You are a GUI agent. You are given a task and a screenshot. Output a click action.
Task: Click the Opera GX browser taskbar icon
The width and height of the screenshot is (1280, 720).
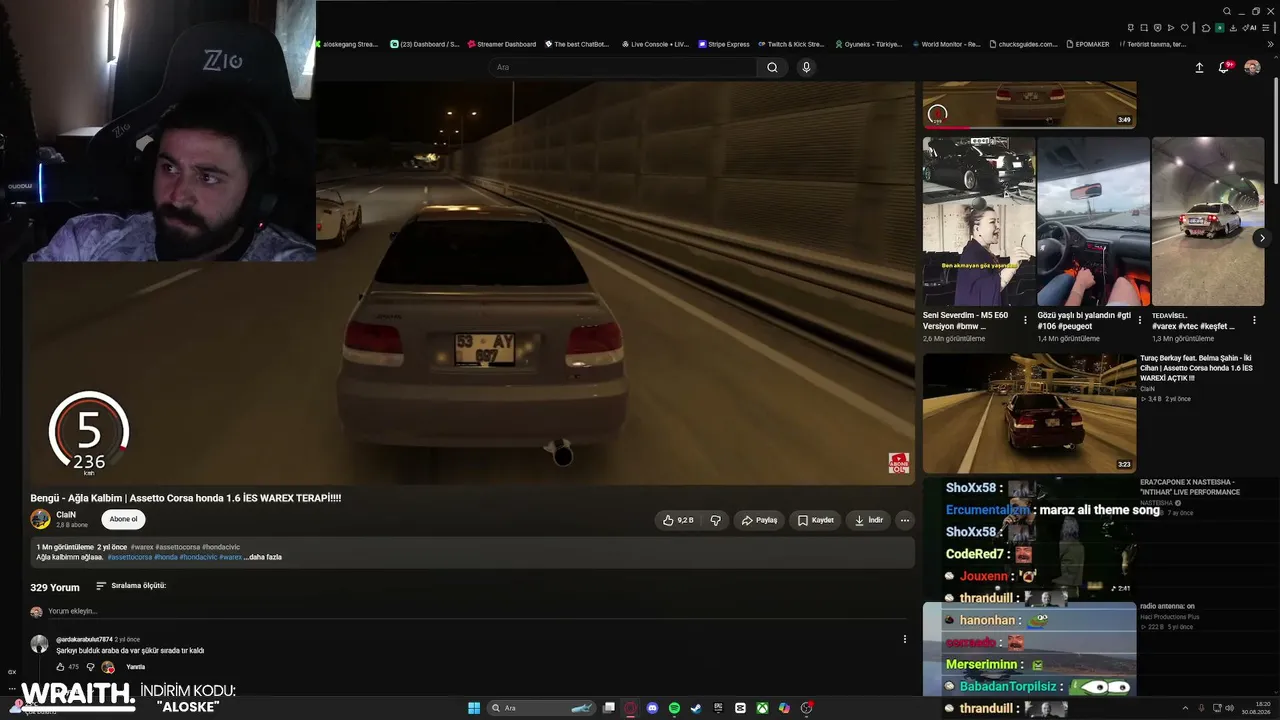[630, 708]
